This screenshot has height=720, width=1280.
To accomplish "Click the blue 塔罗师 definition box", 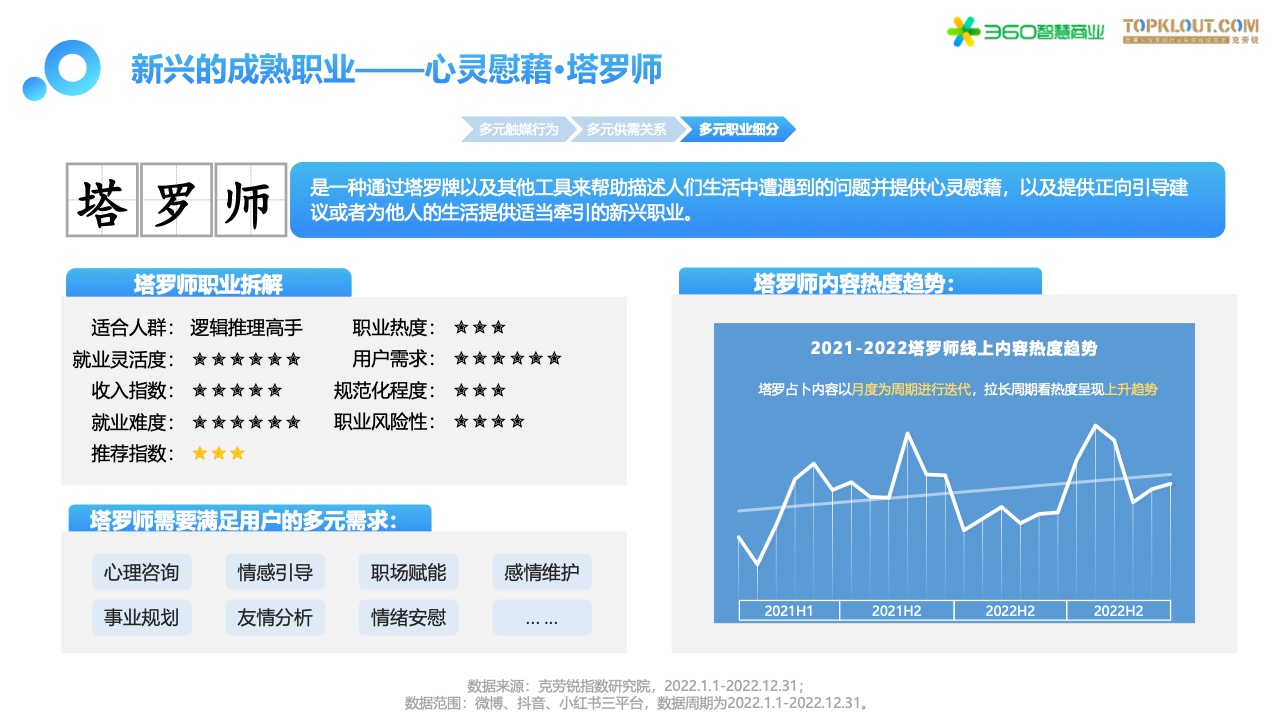I will click(x=757, y=200).
